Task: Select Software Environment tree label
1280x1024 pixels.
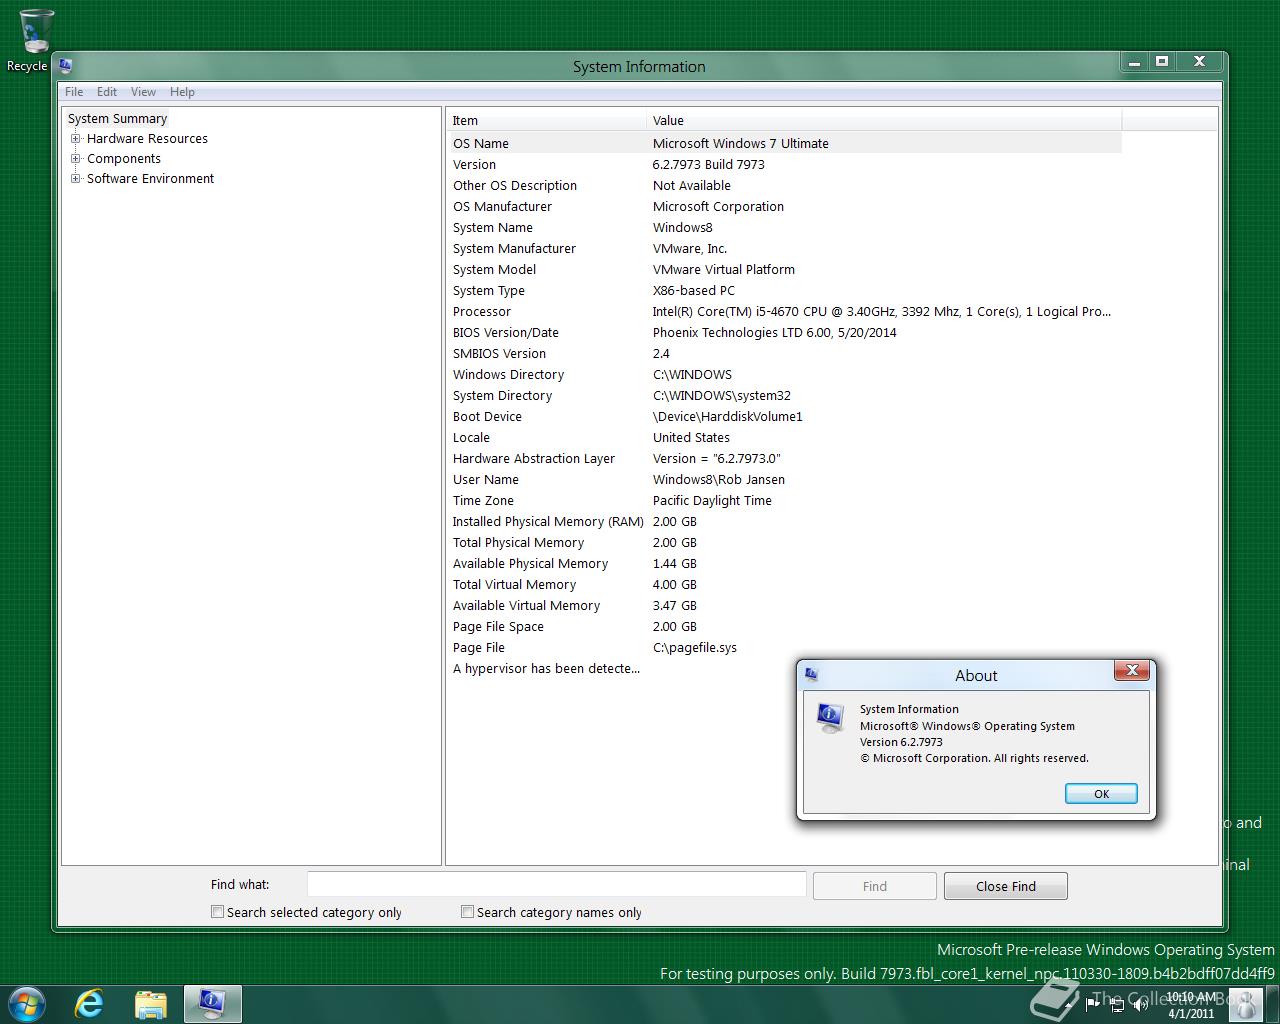Action: pyautogui.click(x=150, y=179)
